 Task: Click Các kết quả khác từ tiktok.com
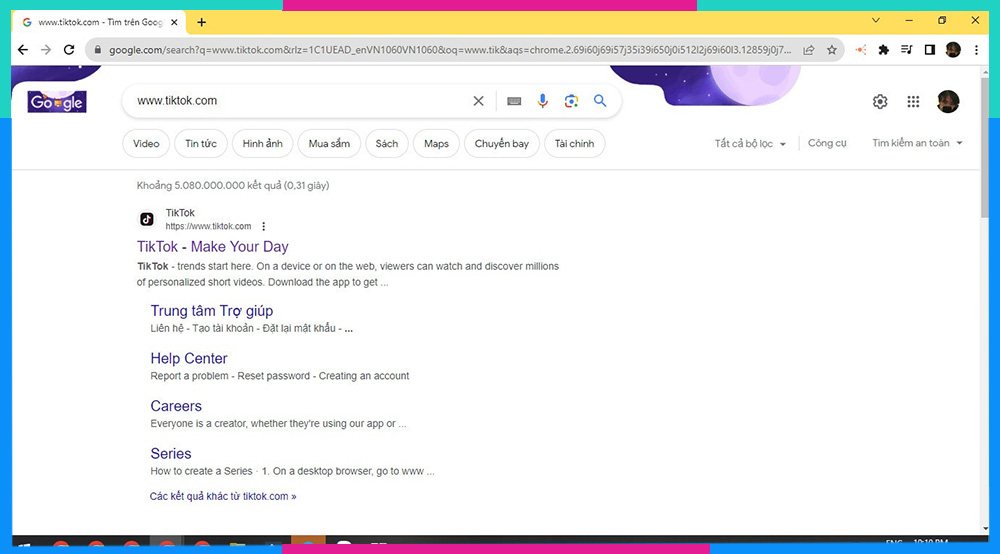click(x=223, y=496)
